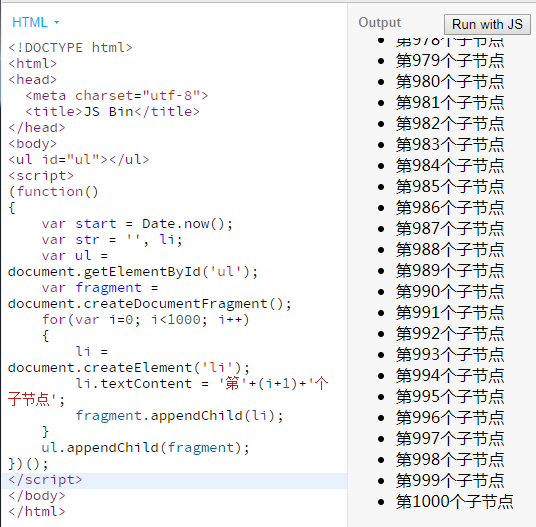Viewport: 536px width, 527px height.
Task: Click output item 第980个子节点
Action: pyautogui.click(x=450, y=82)
